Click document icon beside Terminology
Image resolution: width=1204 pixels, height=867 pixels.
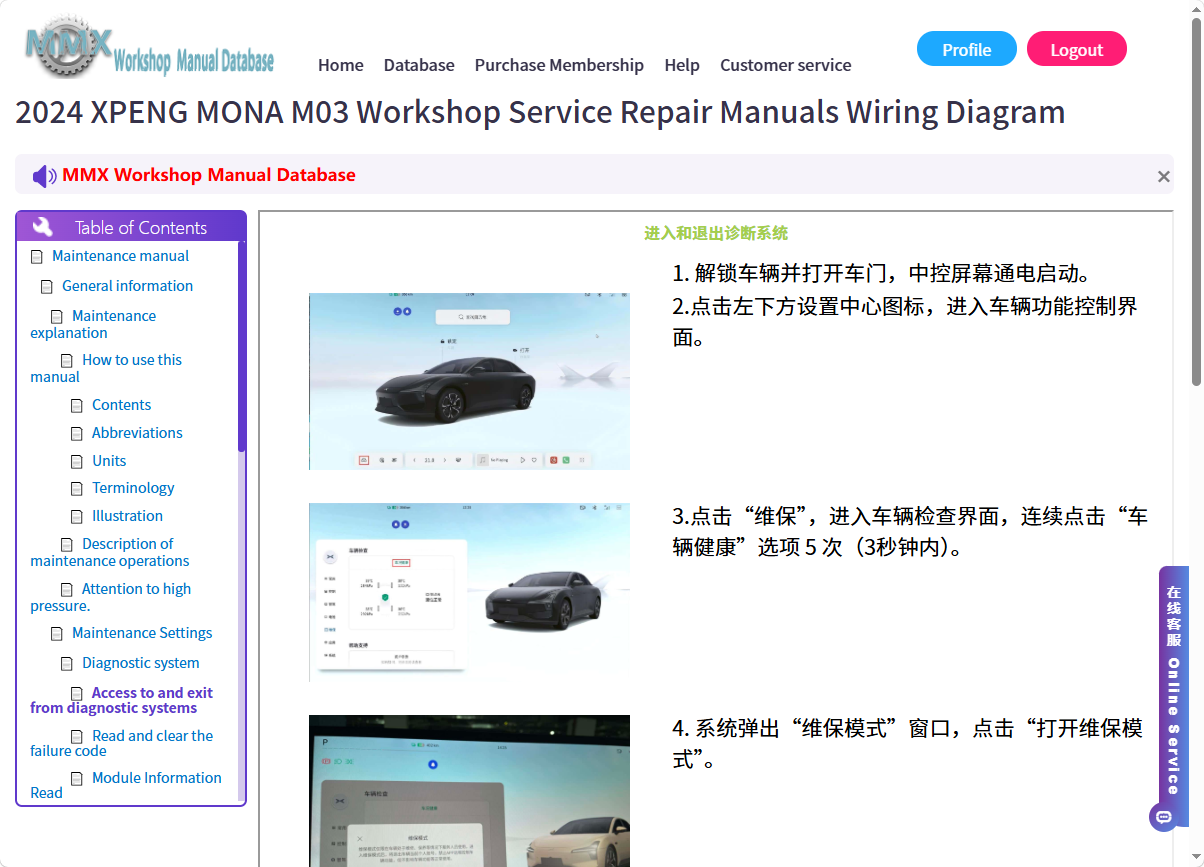[77, 489]
